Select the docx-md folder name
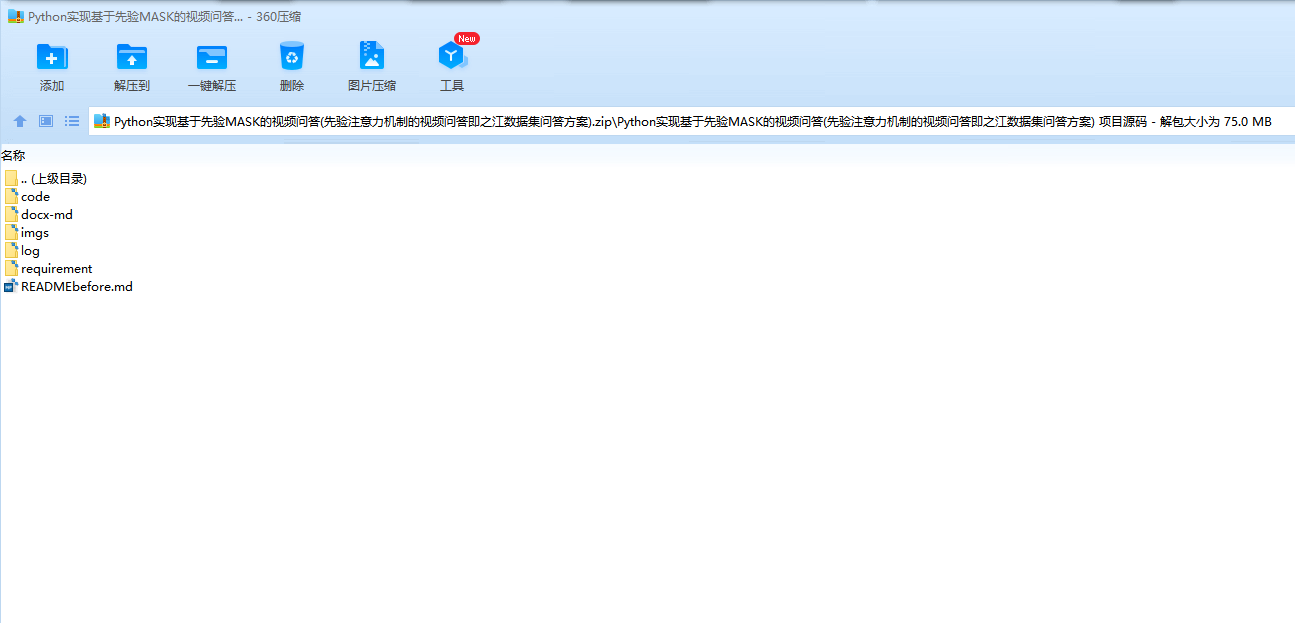The image size is (1295, 623). [x=47, y=215]
